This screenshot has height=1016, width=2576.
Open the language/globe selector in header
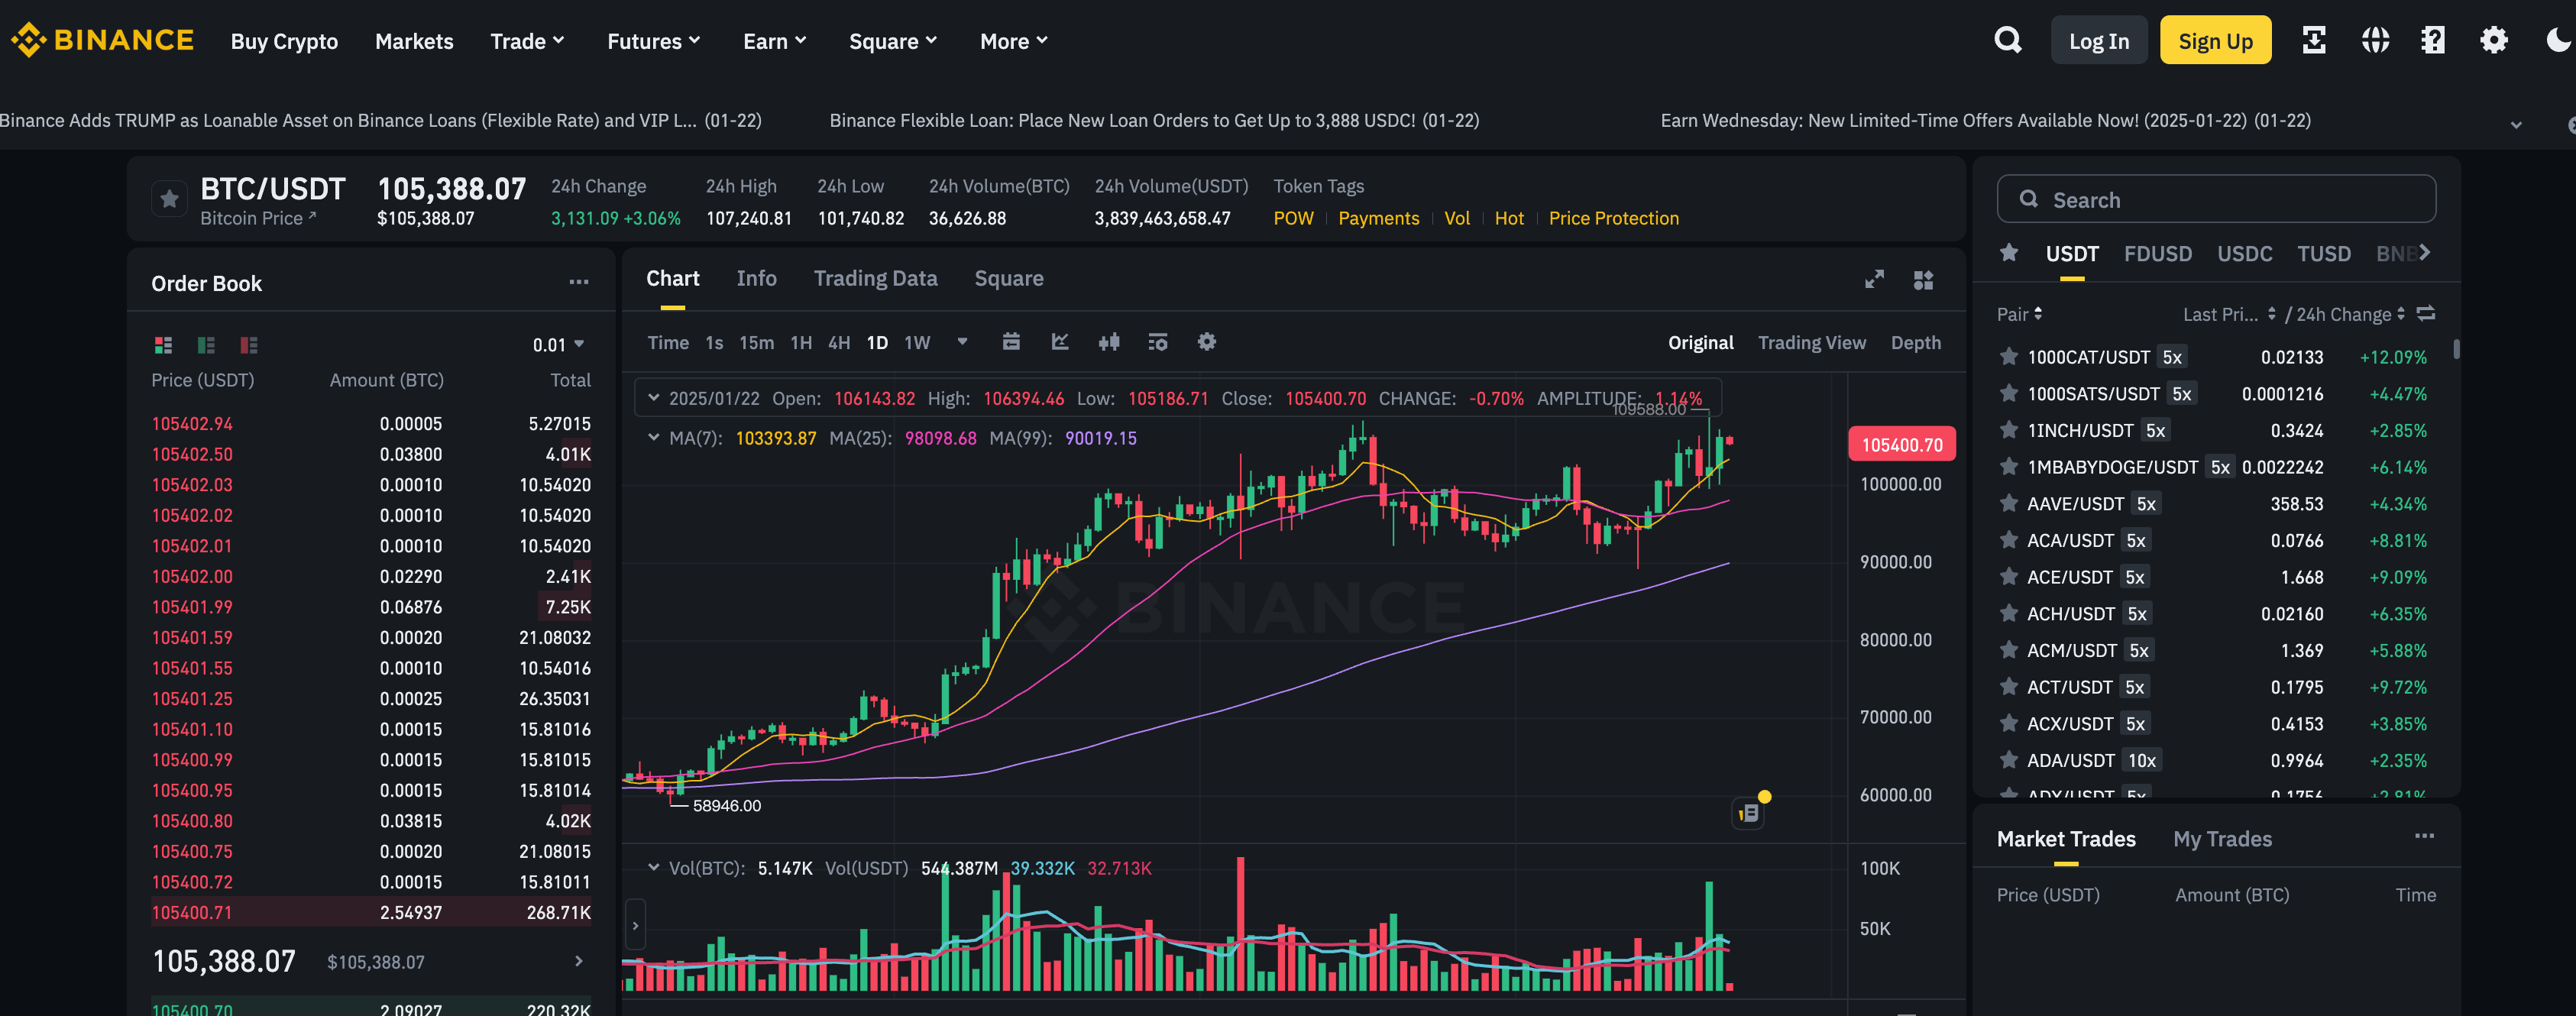2375,40
